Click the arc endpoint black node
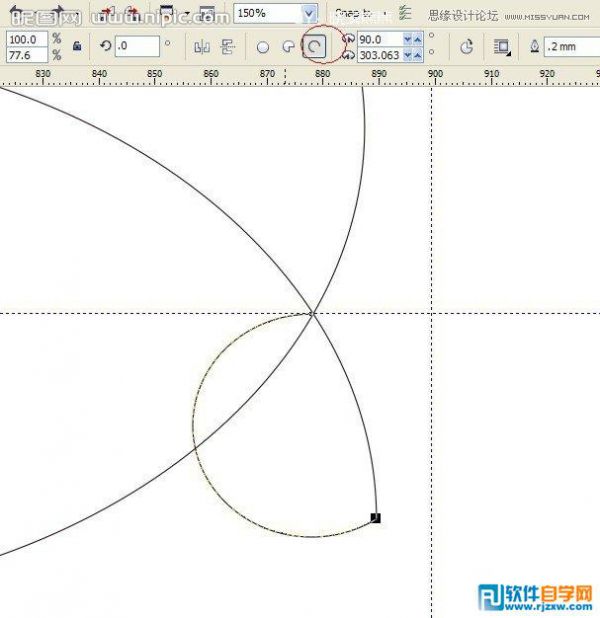The image size is (600, 618). (376, 518)
